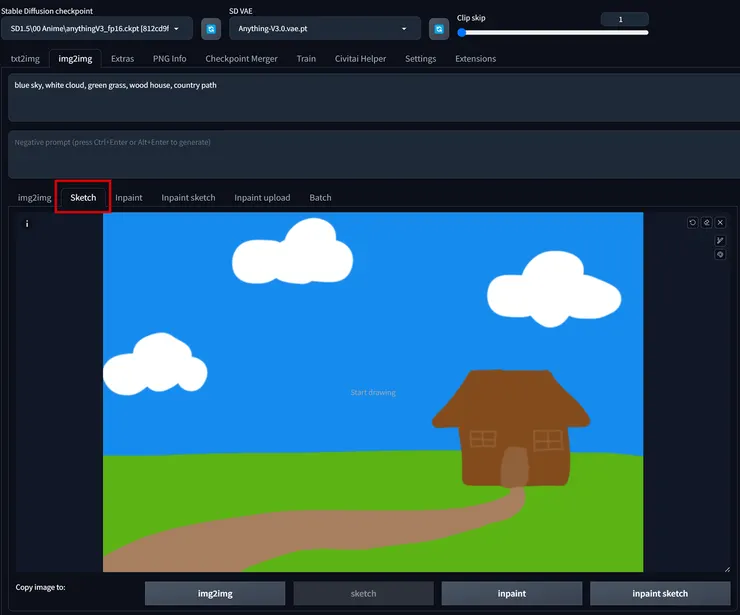This screenshot has width=740, height=615.
Task: Click the top-center white cloud on canvas
Action: point(293,253)
